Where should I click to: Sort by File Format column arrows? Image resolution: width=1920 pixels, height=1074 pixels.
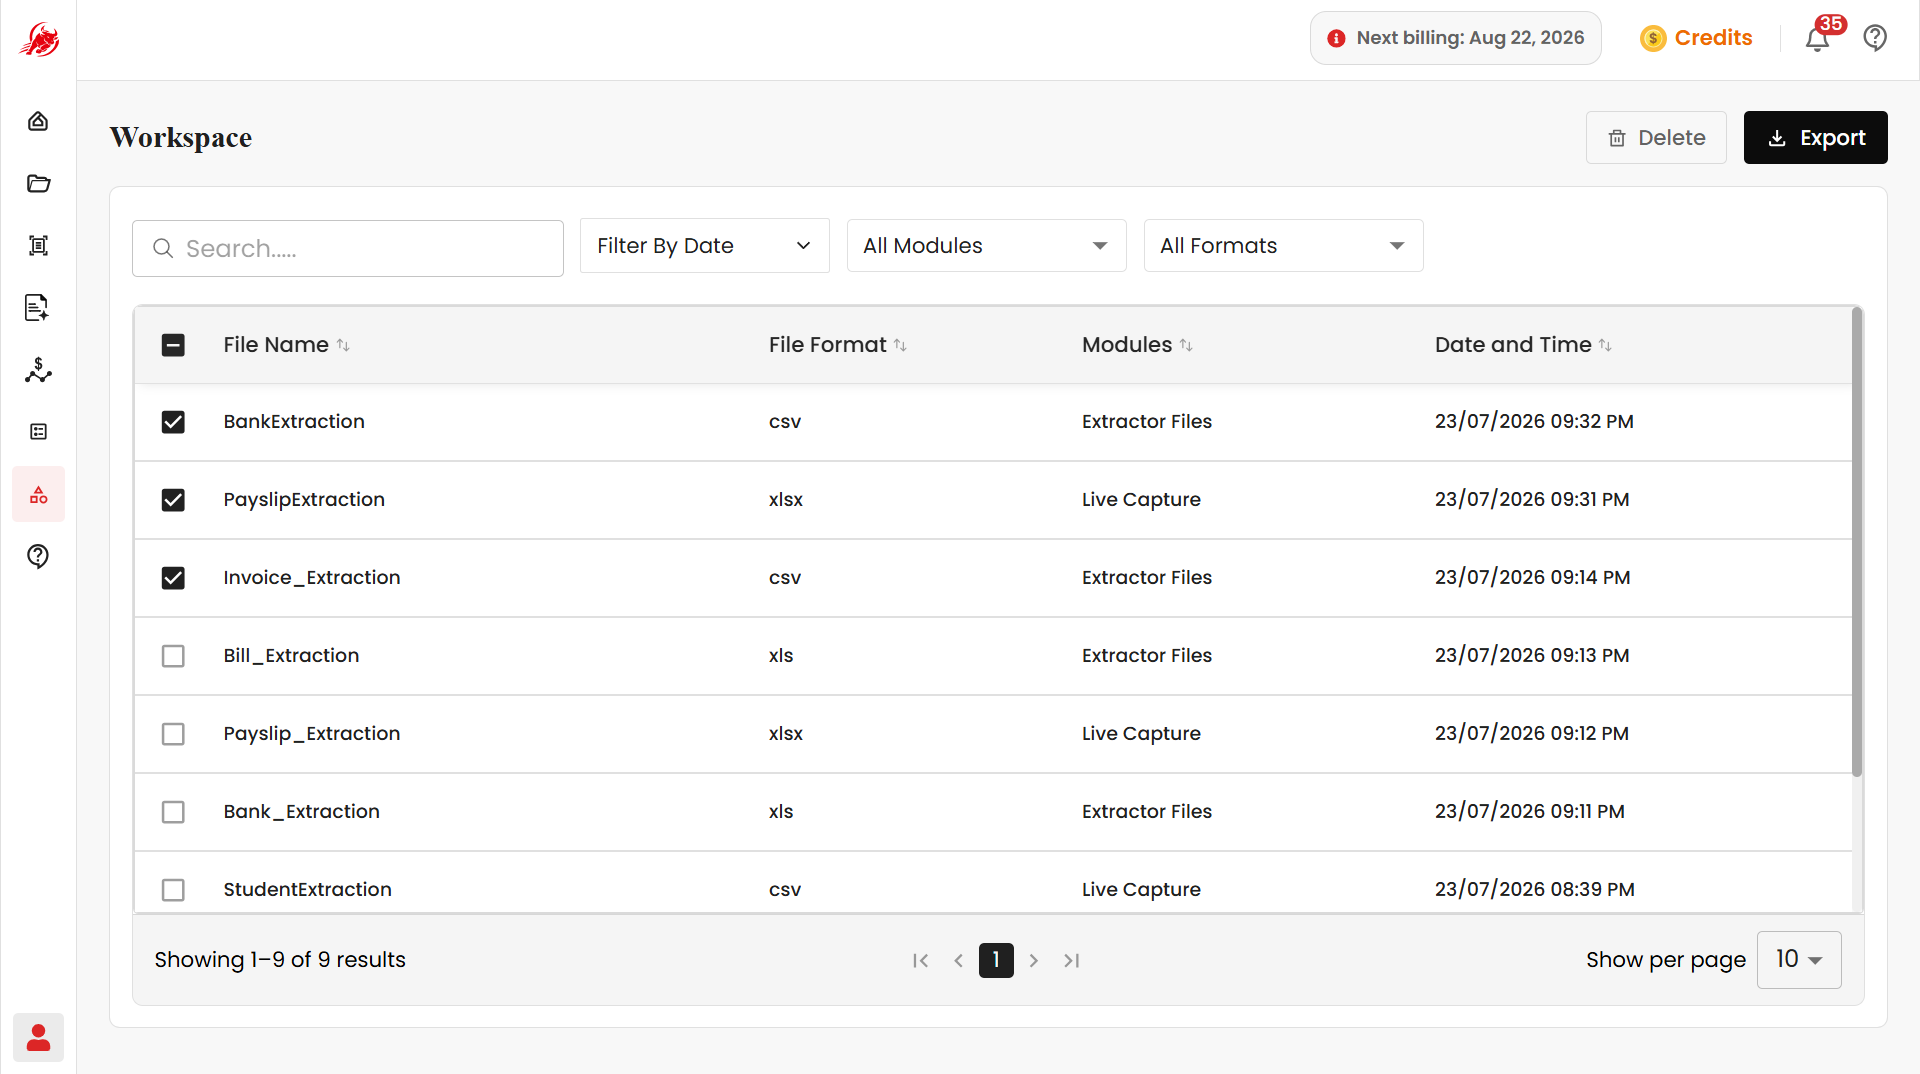900,345
